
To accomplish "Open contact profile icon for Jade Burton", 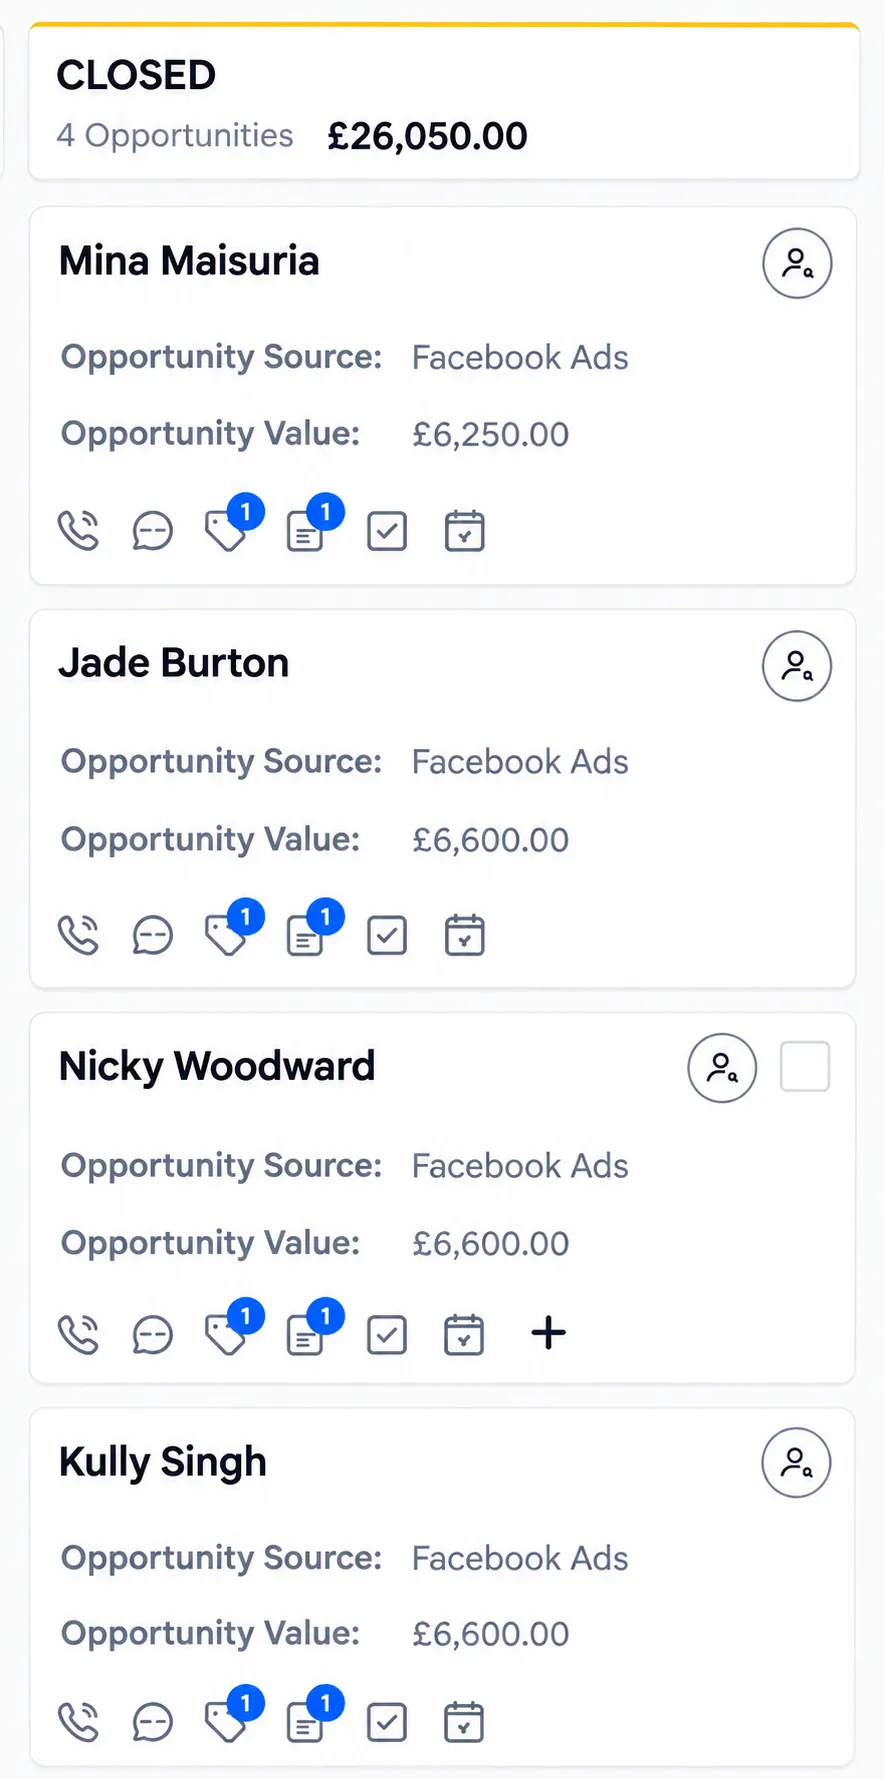I will (x=797, y=666).
